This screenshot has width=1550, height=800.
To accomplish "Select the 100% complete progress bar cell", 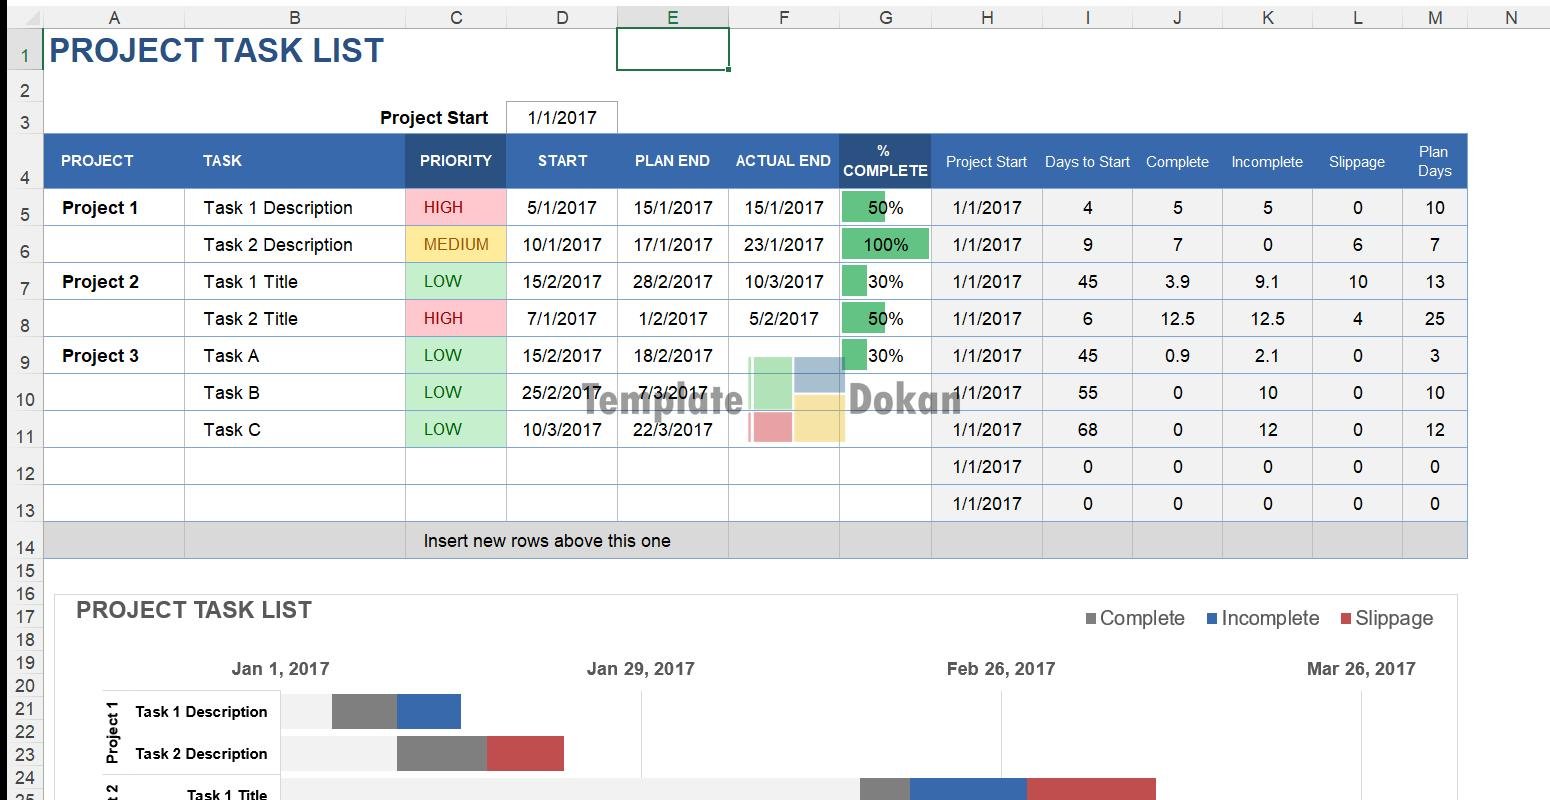I will tap(885, 245).
